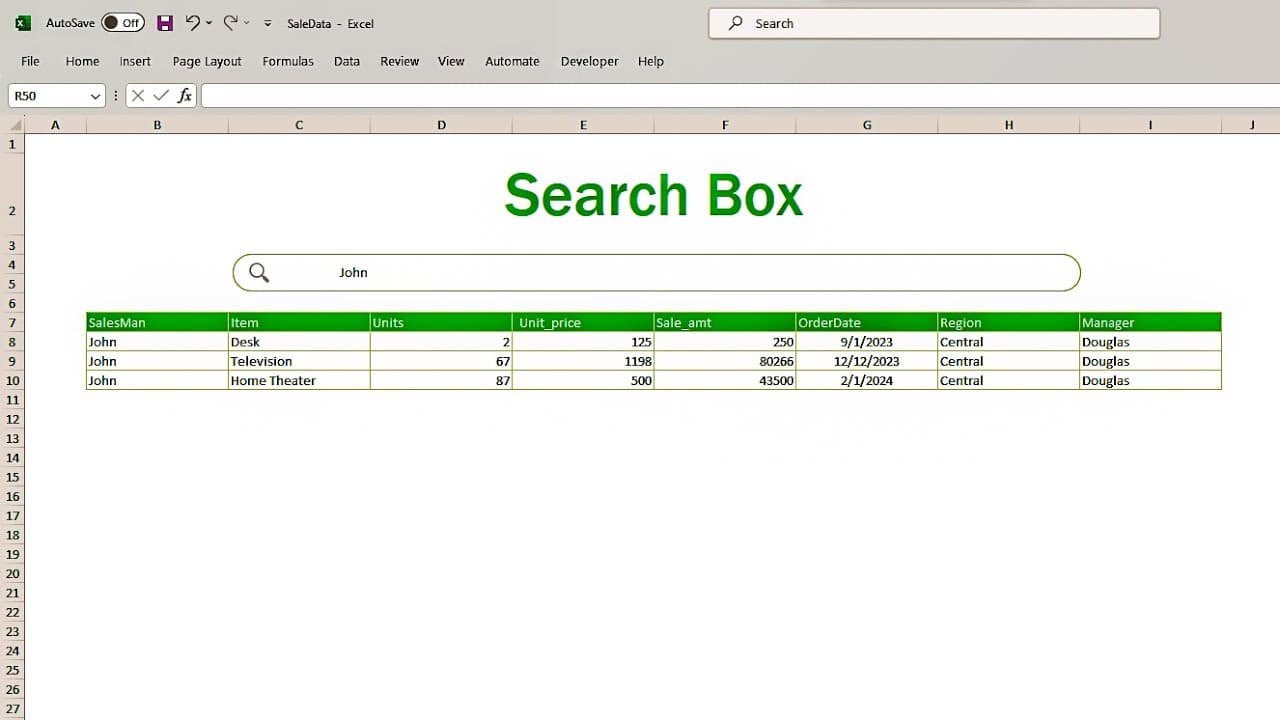Click the 12/12/2023 order date cell
Screen dimensions: 1280x720
[867, 361]
